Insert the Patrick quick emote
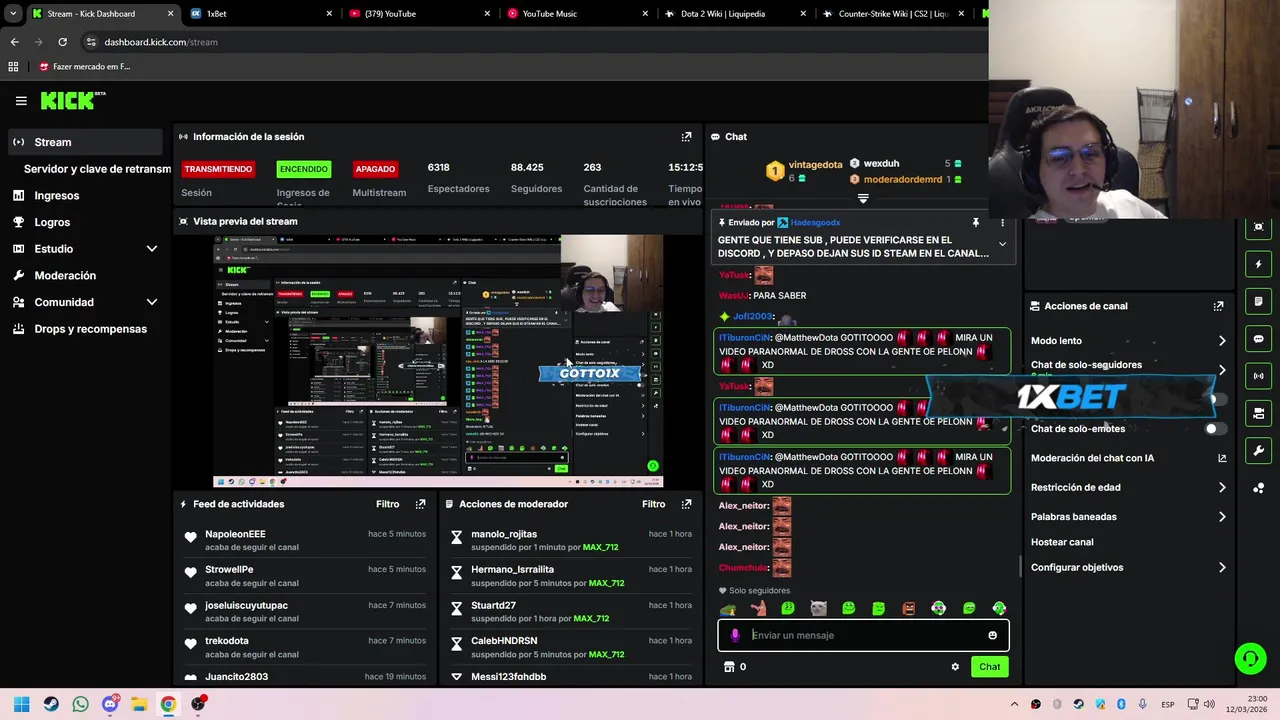Image resolution: width=1280 pixels, height=720 pixels. (x=758, y=608)
